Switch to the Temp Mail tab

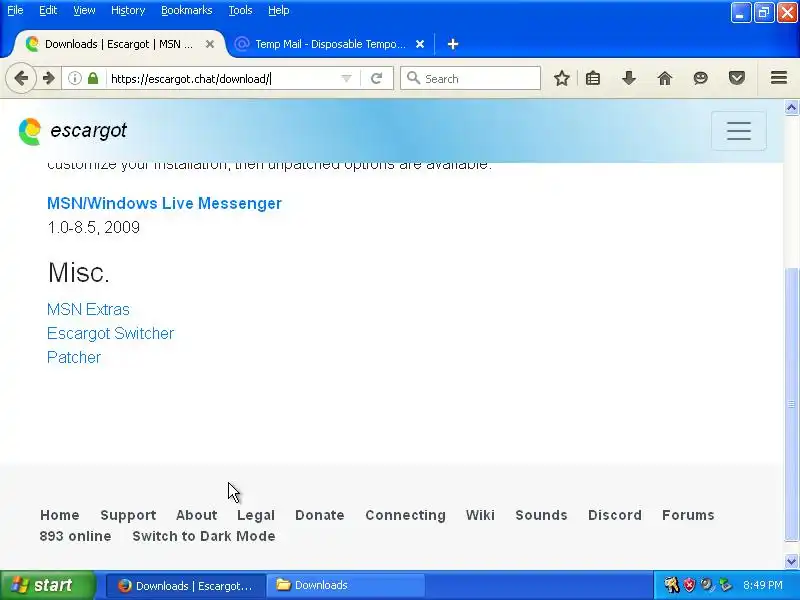(x=329, y=44)
